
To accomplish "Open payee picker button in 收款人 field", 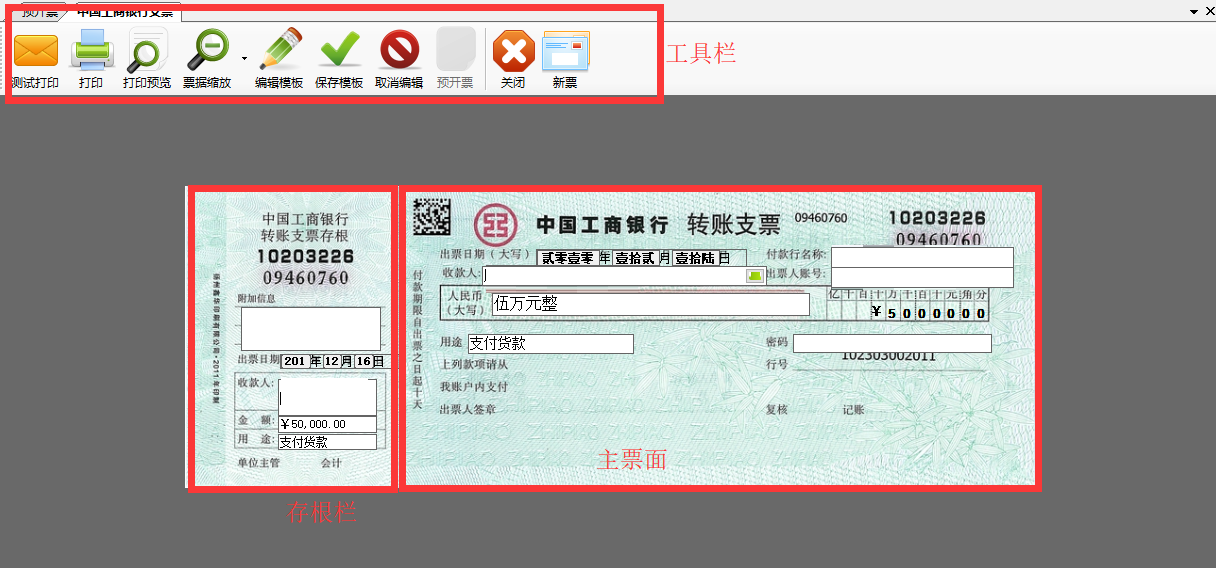I will 755,275.
